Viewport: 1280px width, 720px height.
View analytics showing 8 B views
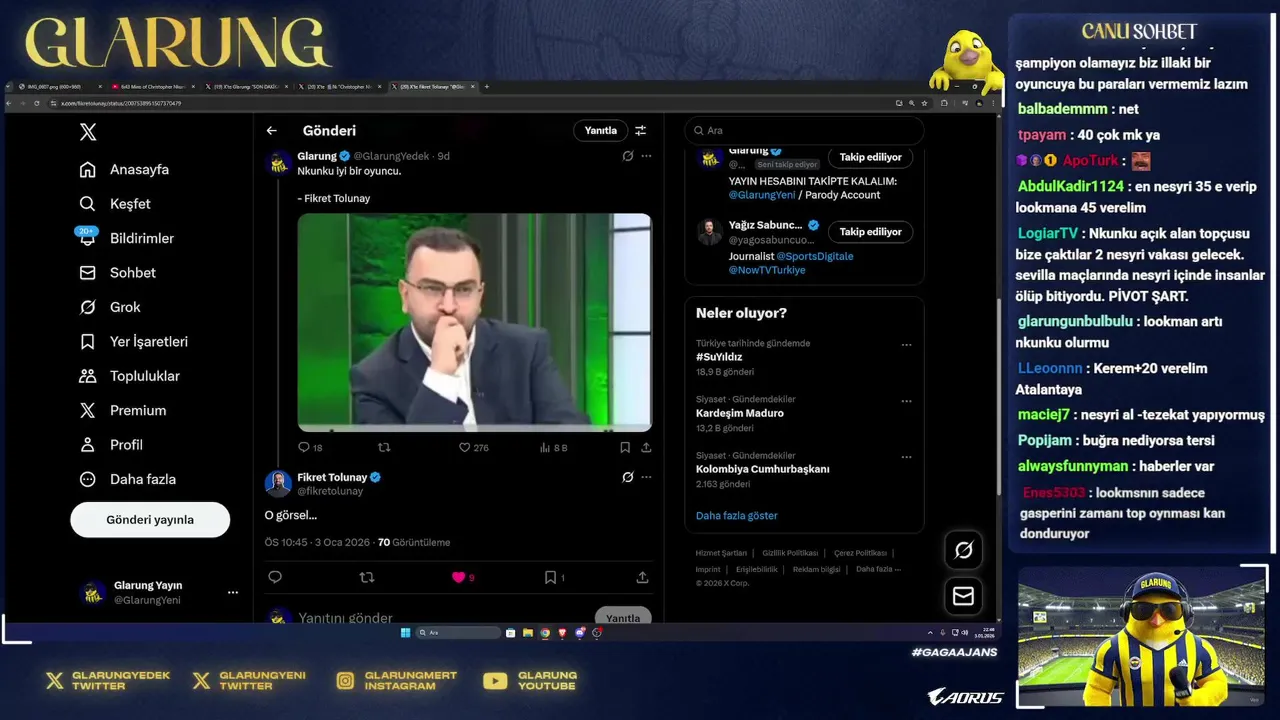pos(553,448)
